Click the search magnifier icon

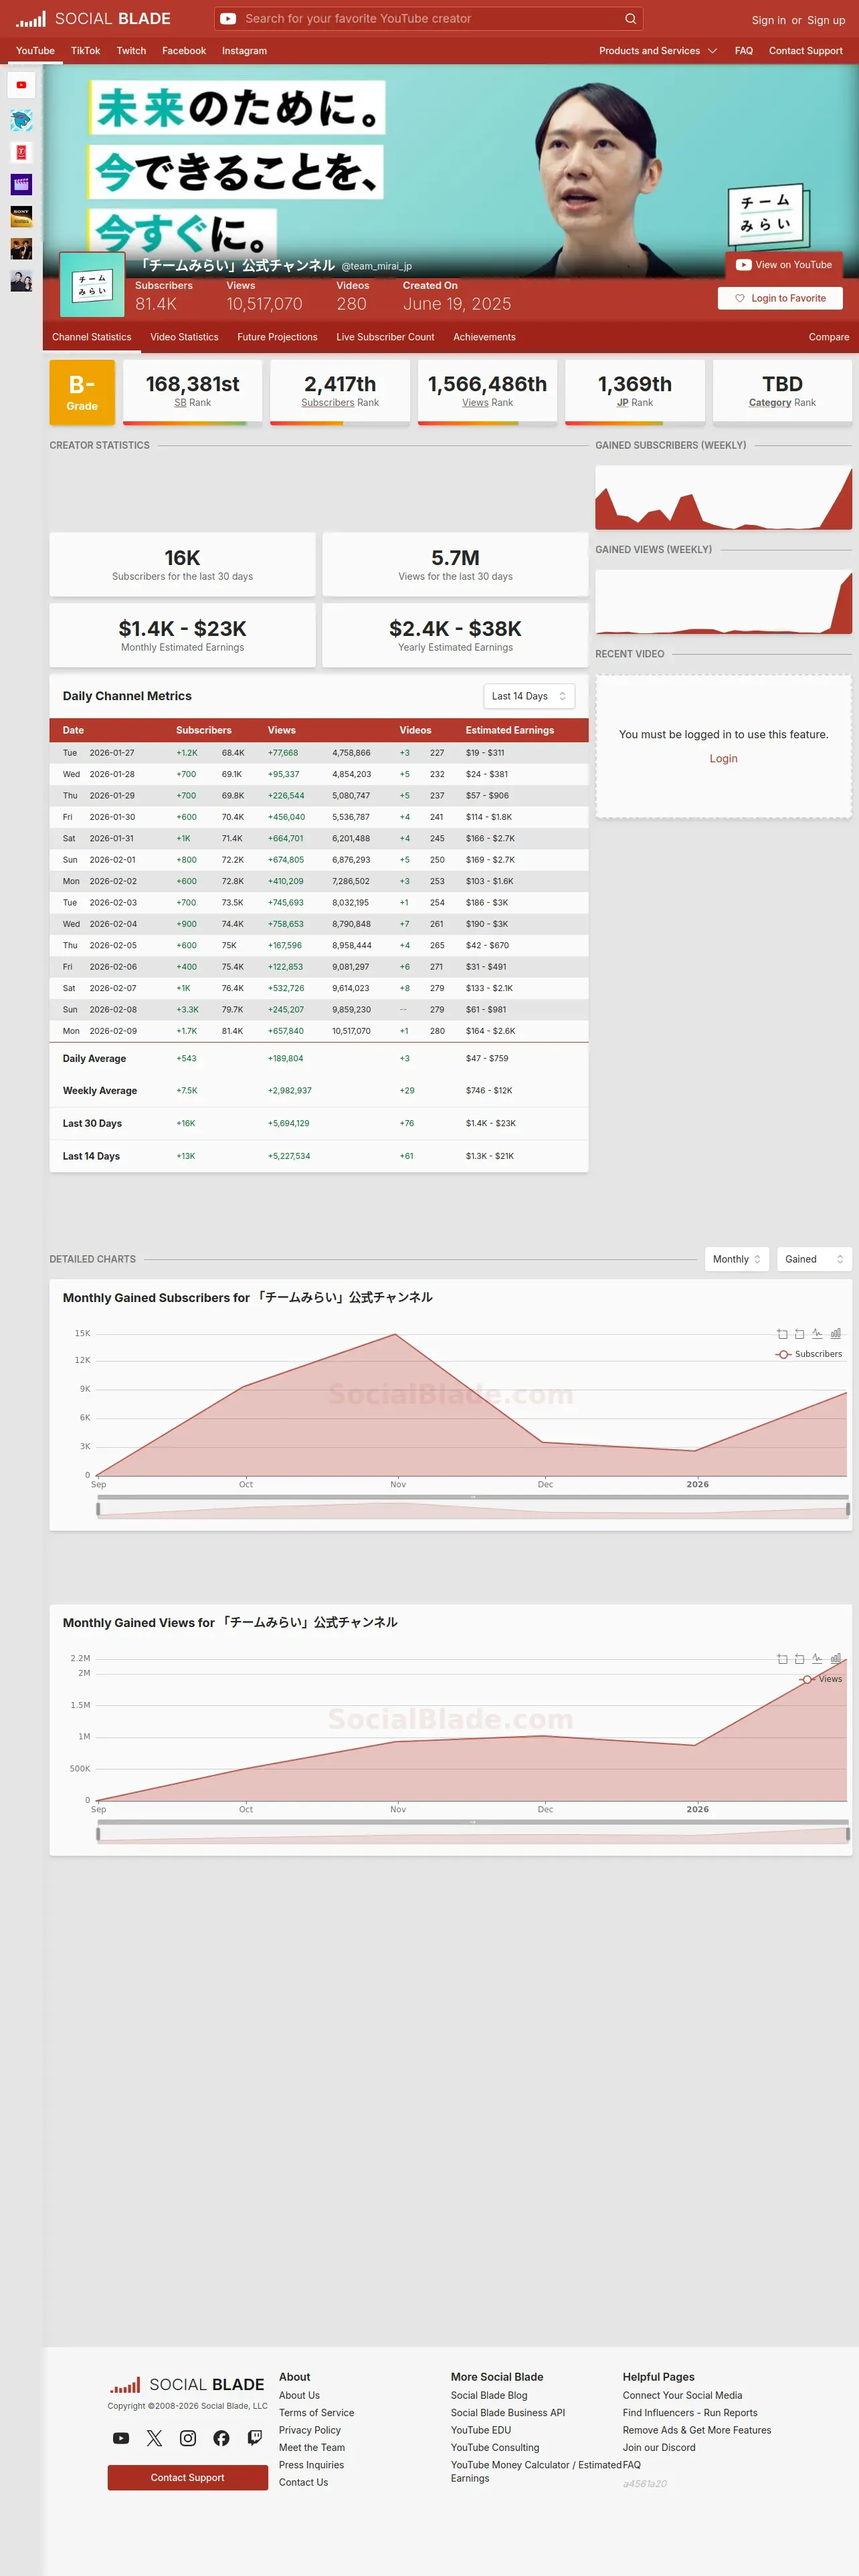(x=630, y=19)
